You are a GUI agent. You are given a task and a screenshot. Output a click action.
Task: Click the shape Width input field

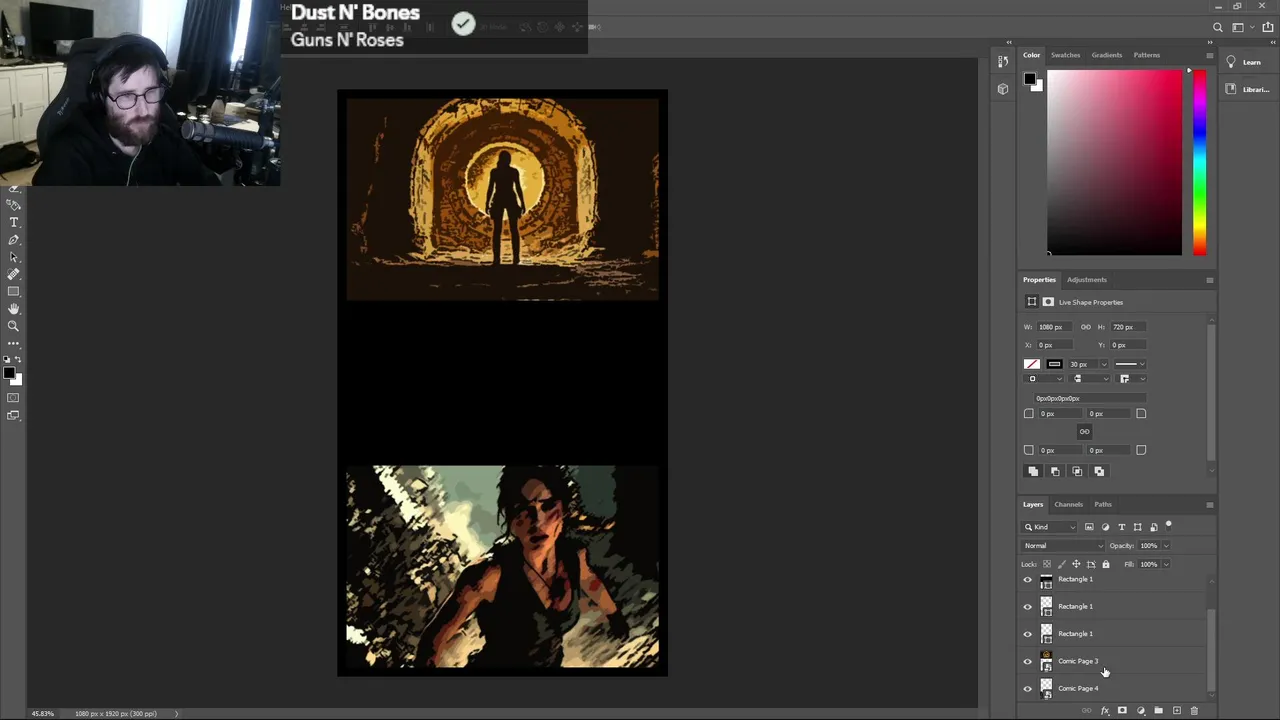pyautogui.click(x=1054, y=327)
